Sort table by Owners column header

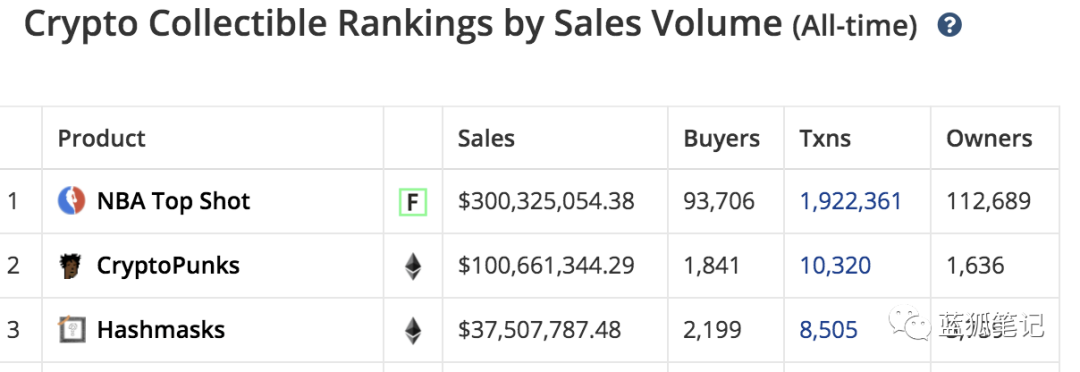point(989,138)
